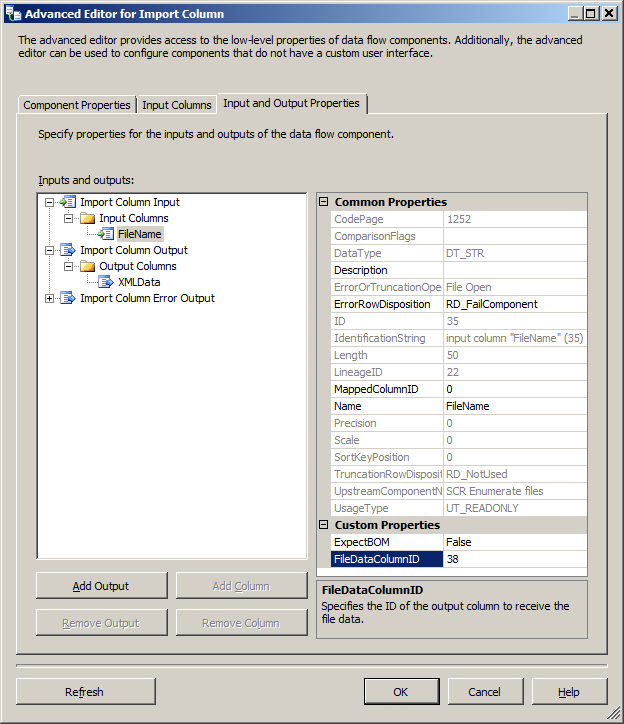Click the Advanced Editor title bar icon
The height and width of the screenshot is (724, 624).
(x=13, y=13)
